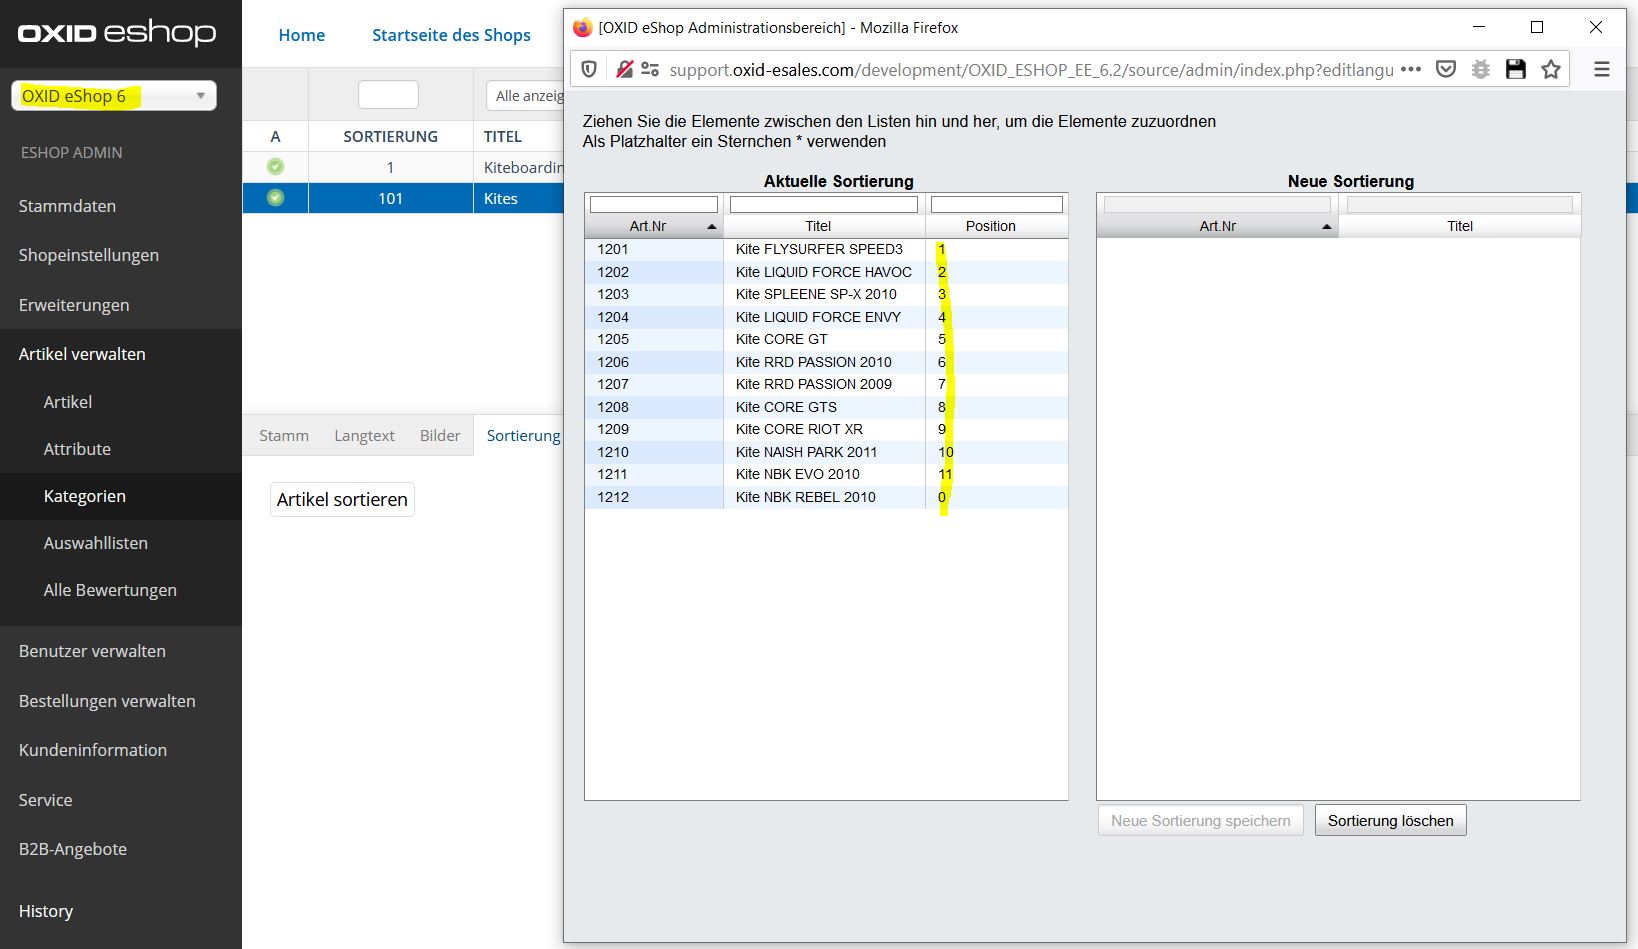Switch to the Bilder tab
1638x949 pixels.
440,435
